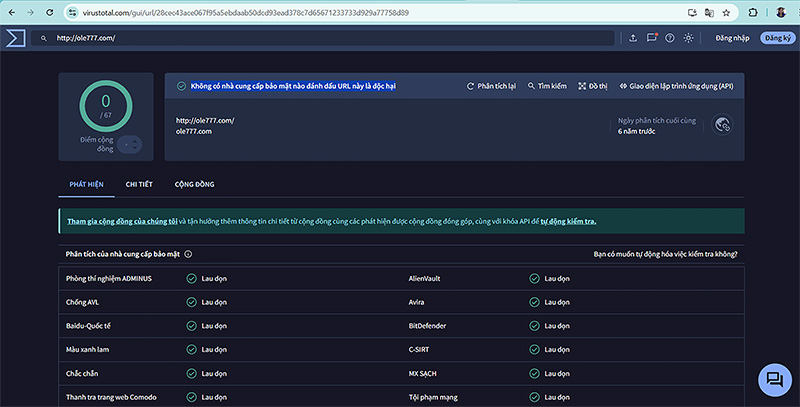Click the globe link icon beside last analysis
This screenshot has height=407, width=800.
coord(722,124)
